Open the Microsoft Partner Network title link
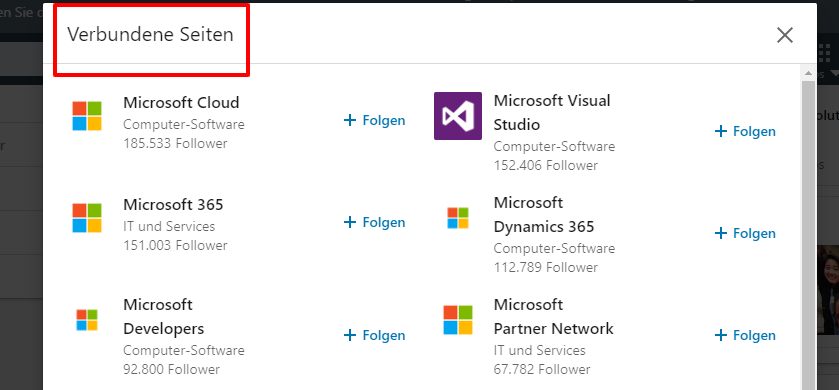This screenshot has height=390, width=839. point(553,316)
